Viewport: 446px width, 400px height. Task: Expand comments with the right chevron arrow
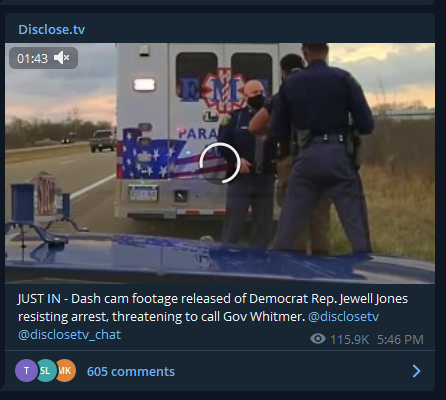tap(417, 371)
